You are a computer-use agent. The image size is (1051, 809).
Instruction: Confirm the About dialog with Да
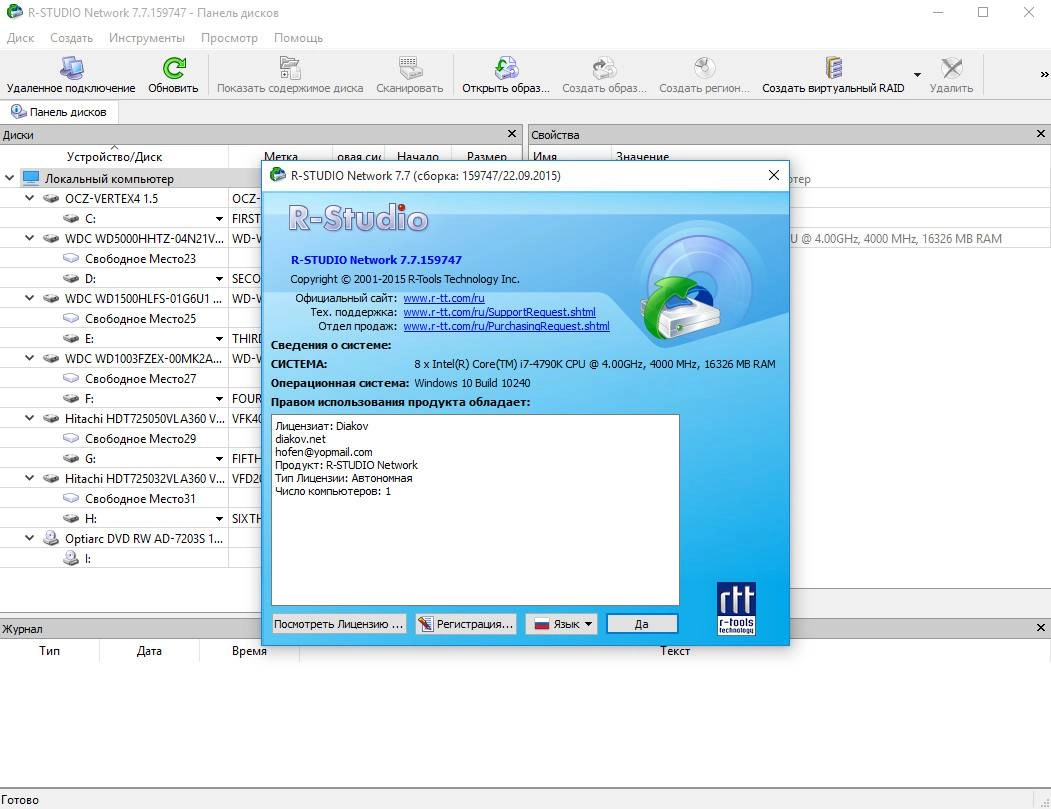pos(641,623)
